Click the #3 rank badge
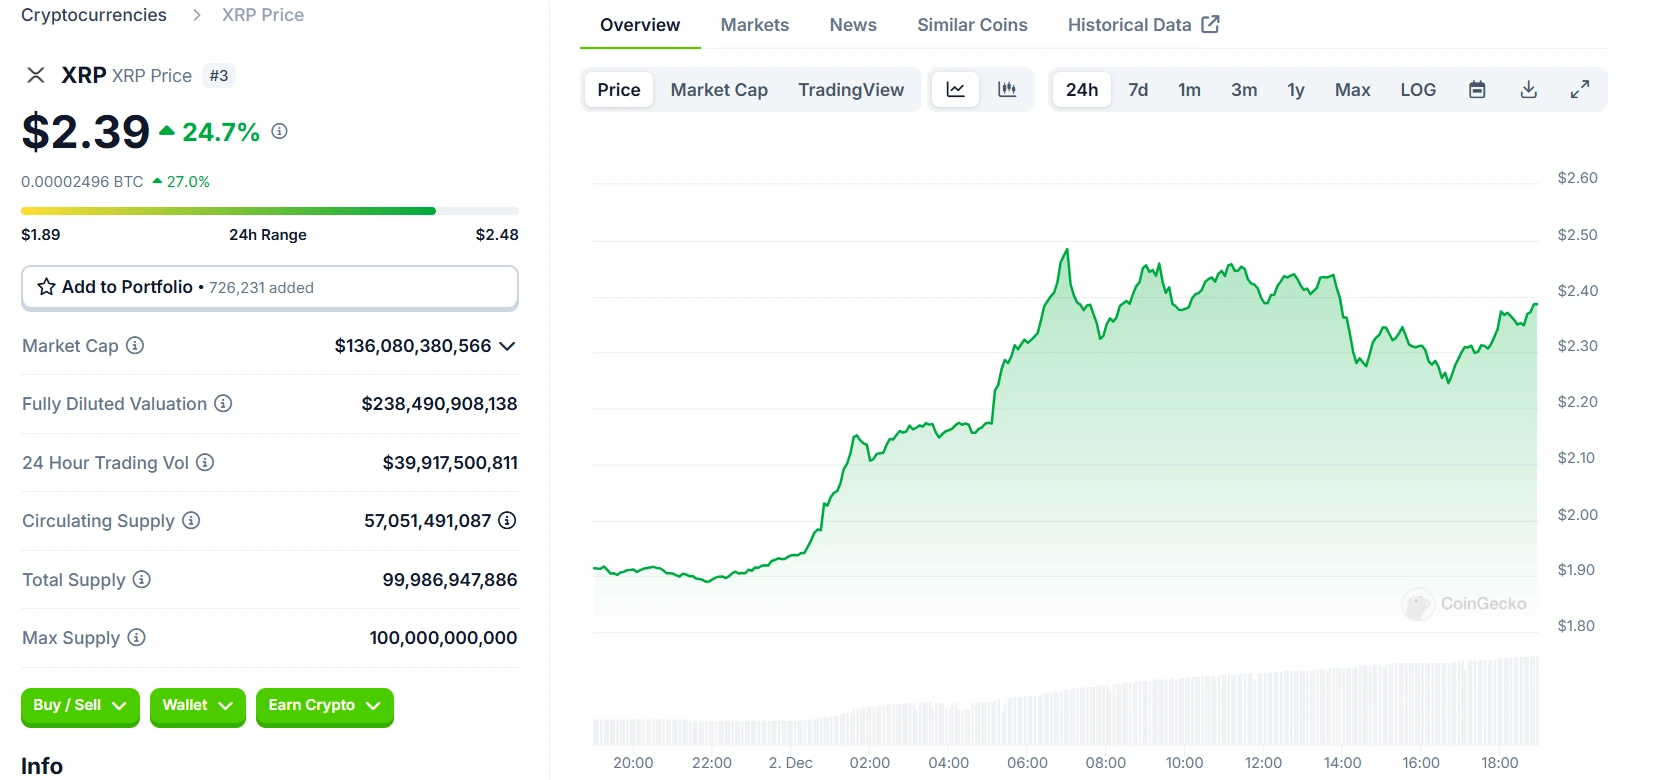Image resolution: width=1657 pixels, height=780 pixels. point(219,75)
